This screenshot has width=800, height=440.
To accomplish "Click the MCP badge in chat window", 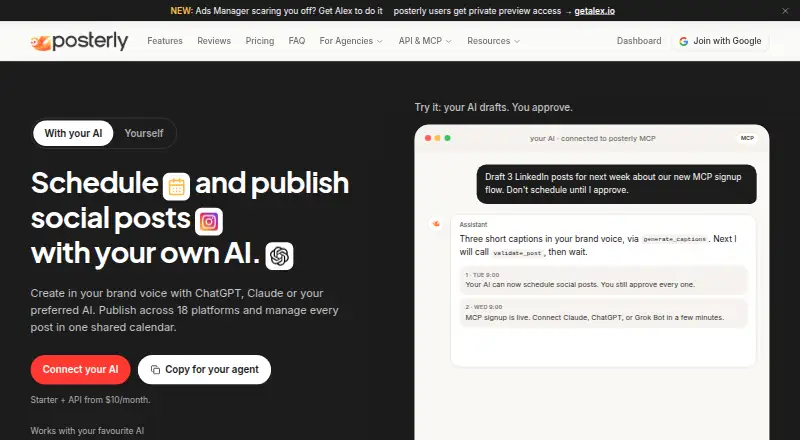I will (747, 138).
